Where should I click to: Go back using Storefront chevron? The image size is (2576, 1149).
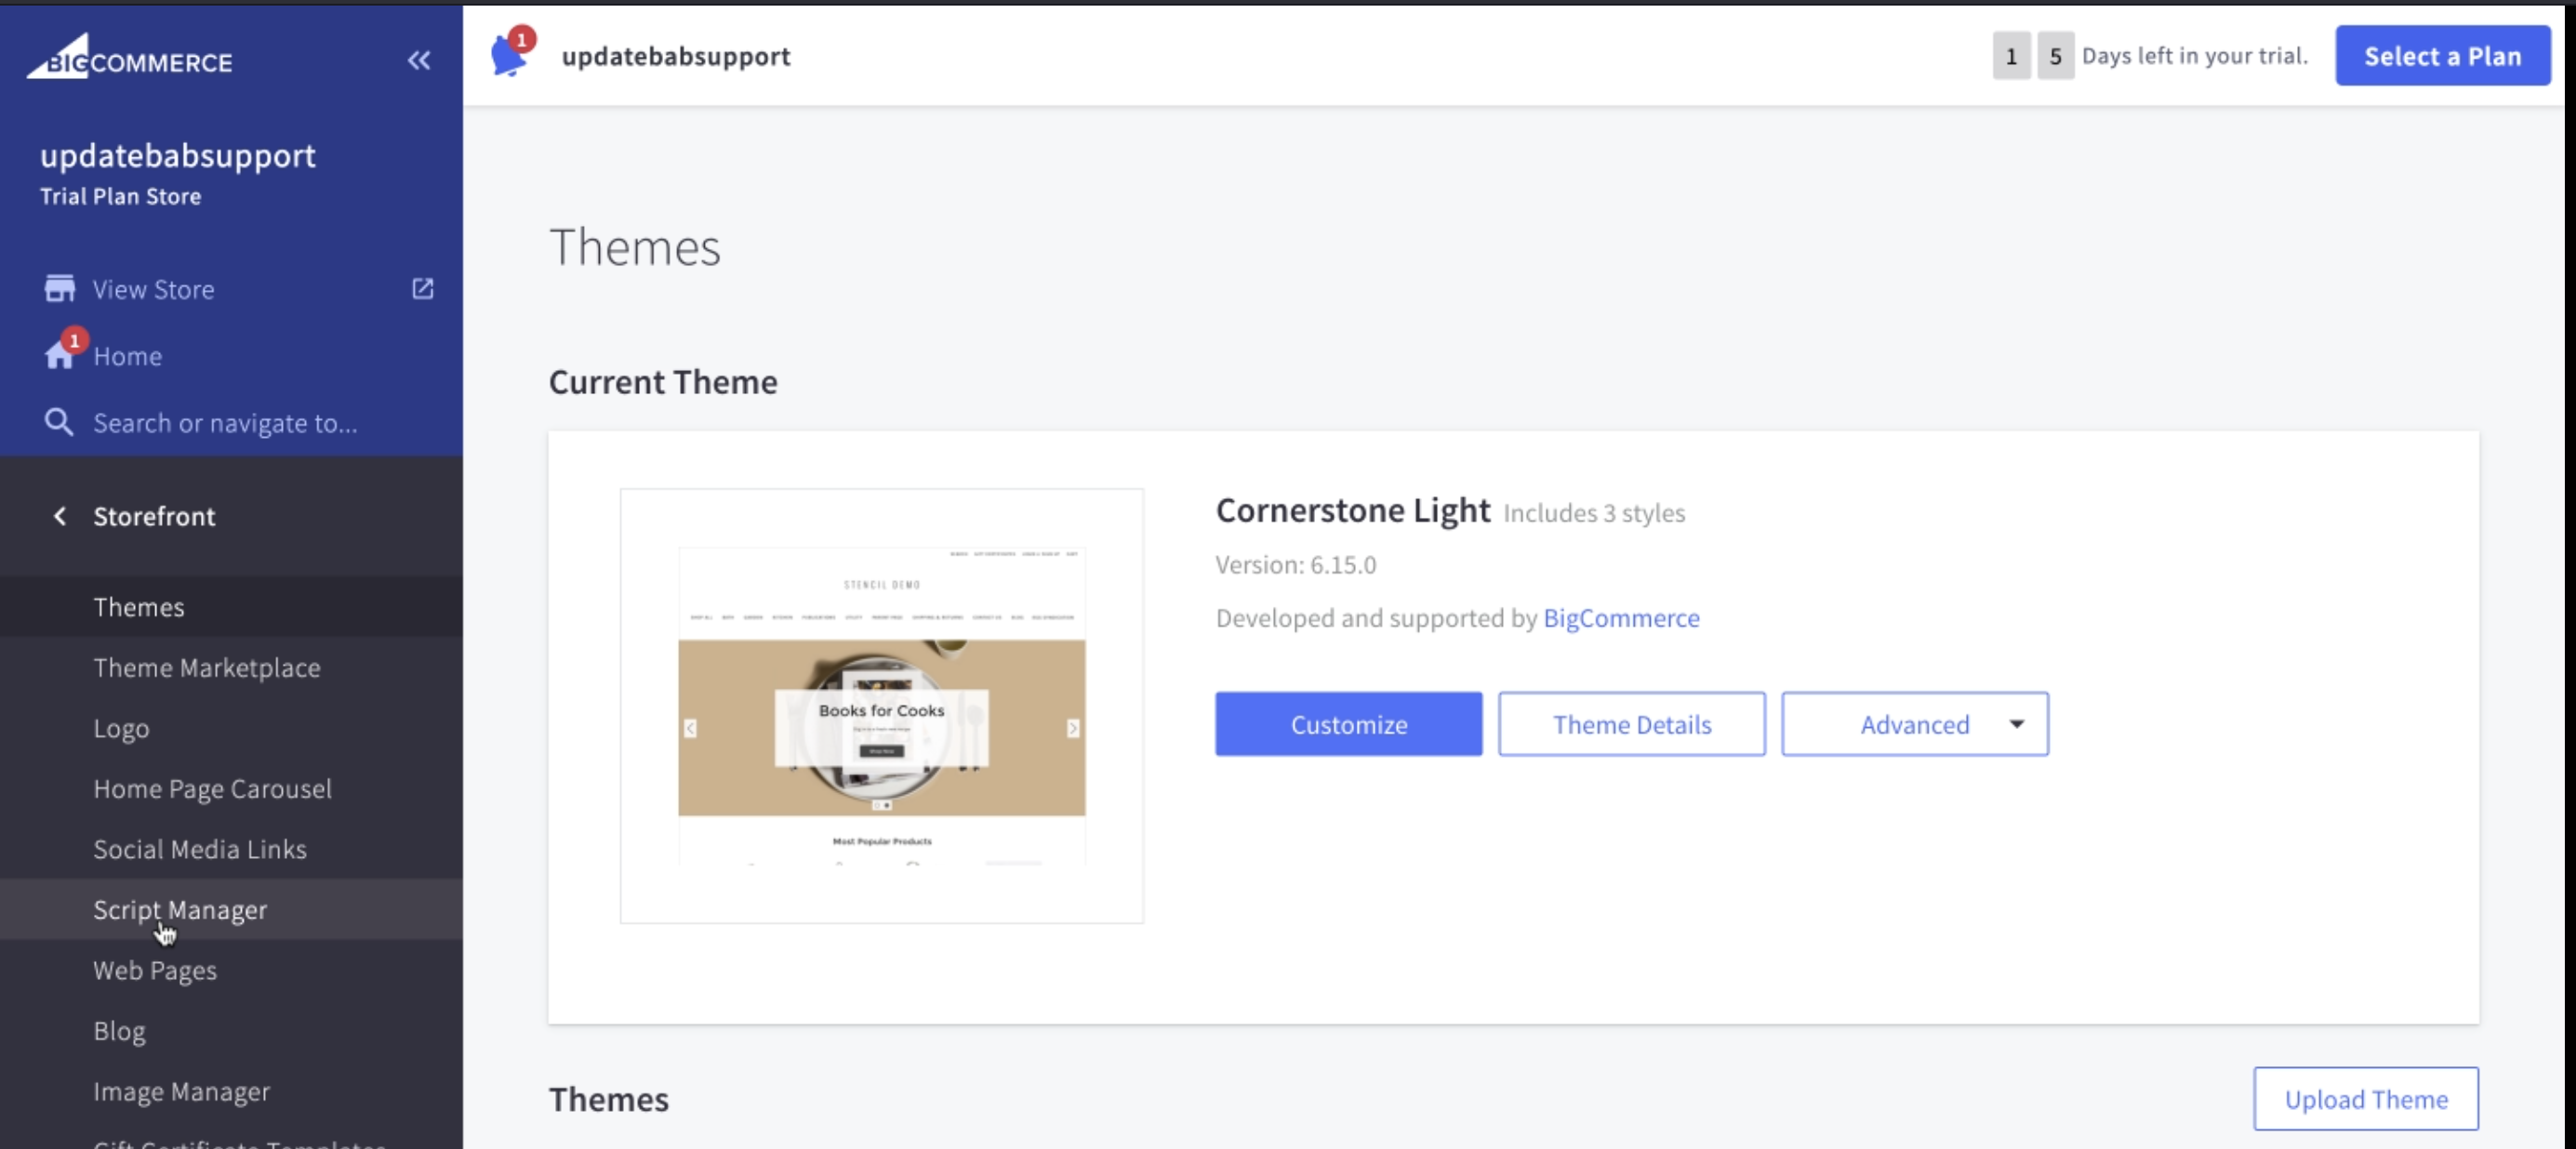pos(60,516)
